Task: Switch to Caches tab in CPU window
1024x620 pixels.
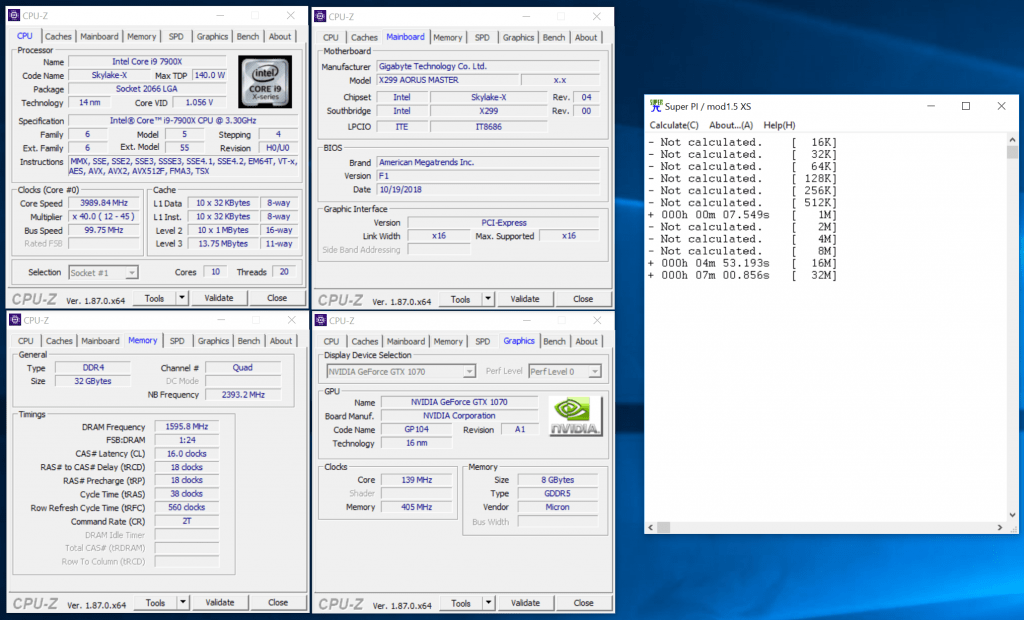Action: click(x=59, y=37)
